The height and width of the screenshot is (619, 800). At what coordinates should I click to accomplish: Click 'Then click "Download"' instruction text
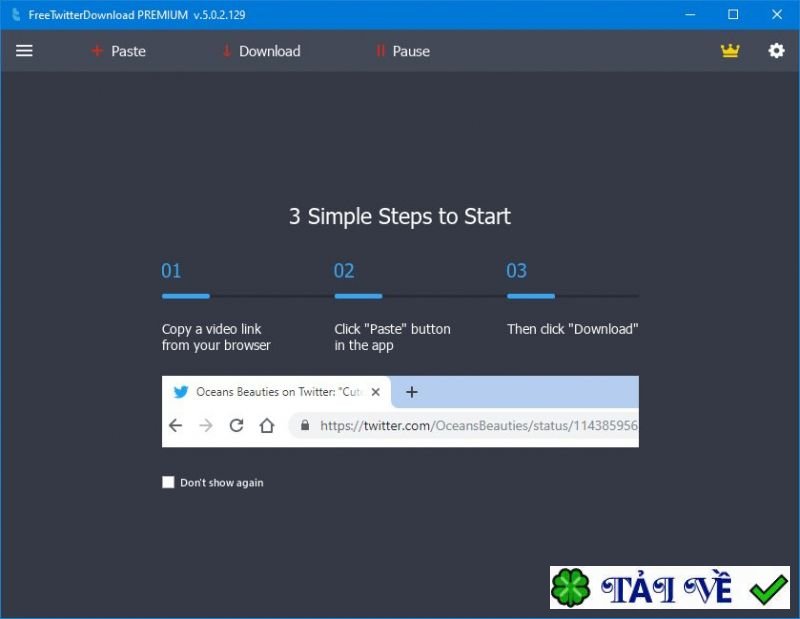point(572,329)
